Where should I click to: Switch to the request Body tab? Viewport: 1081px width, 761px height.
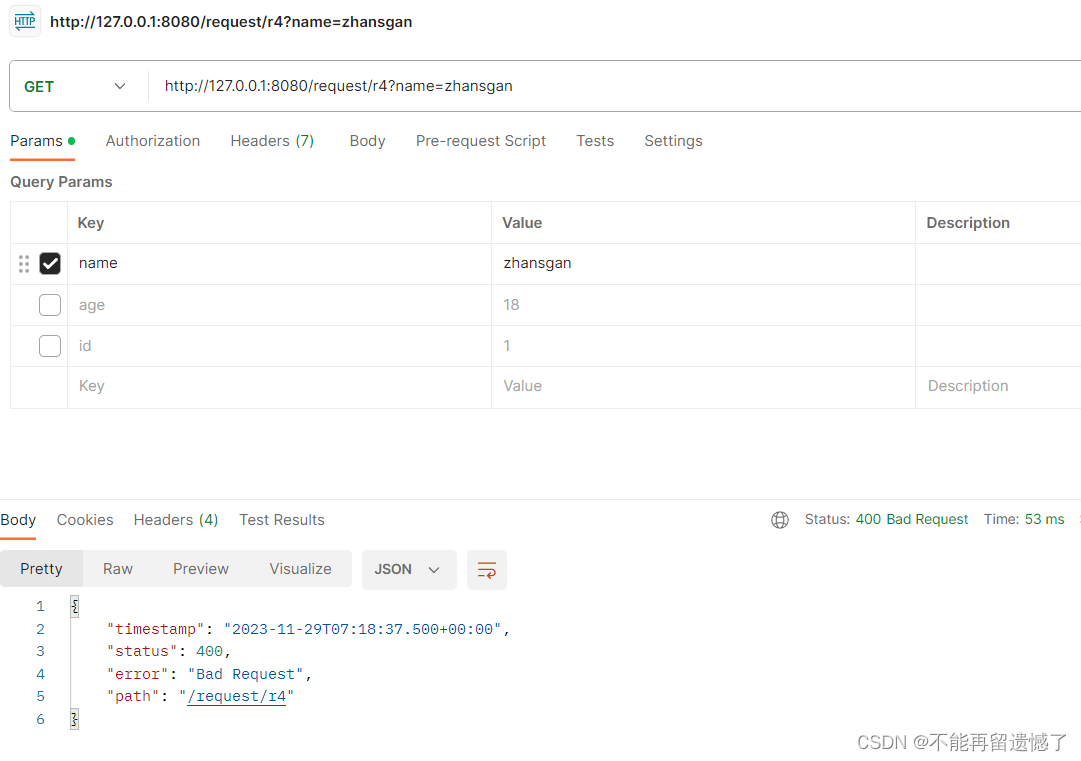tap(367, 141)
